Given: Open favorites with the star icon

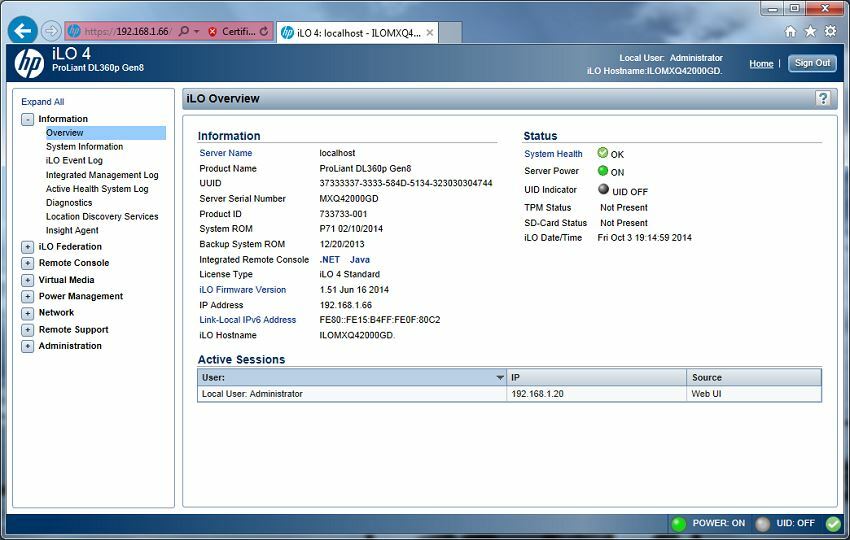Looking at the screenshot, I should (x=810, y=31).
